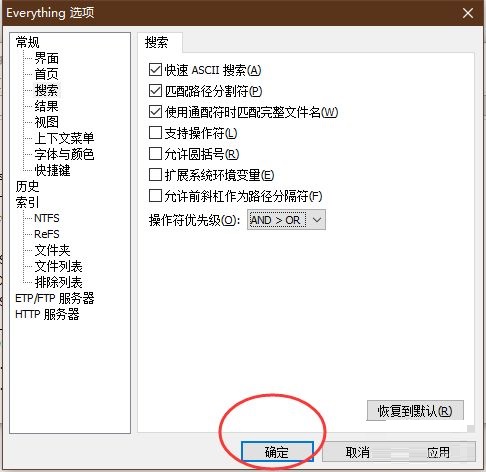Toggle 使用通配符时匹配完整文件名 checkbox
The height and width of the screenshot is (472, 486).
[x=155, y=112]
